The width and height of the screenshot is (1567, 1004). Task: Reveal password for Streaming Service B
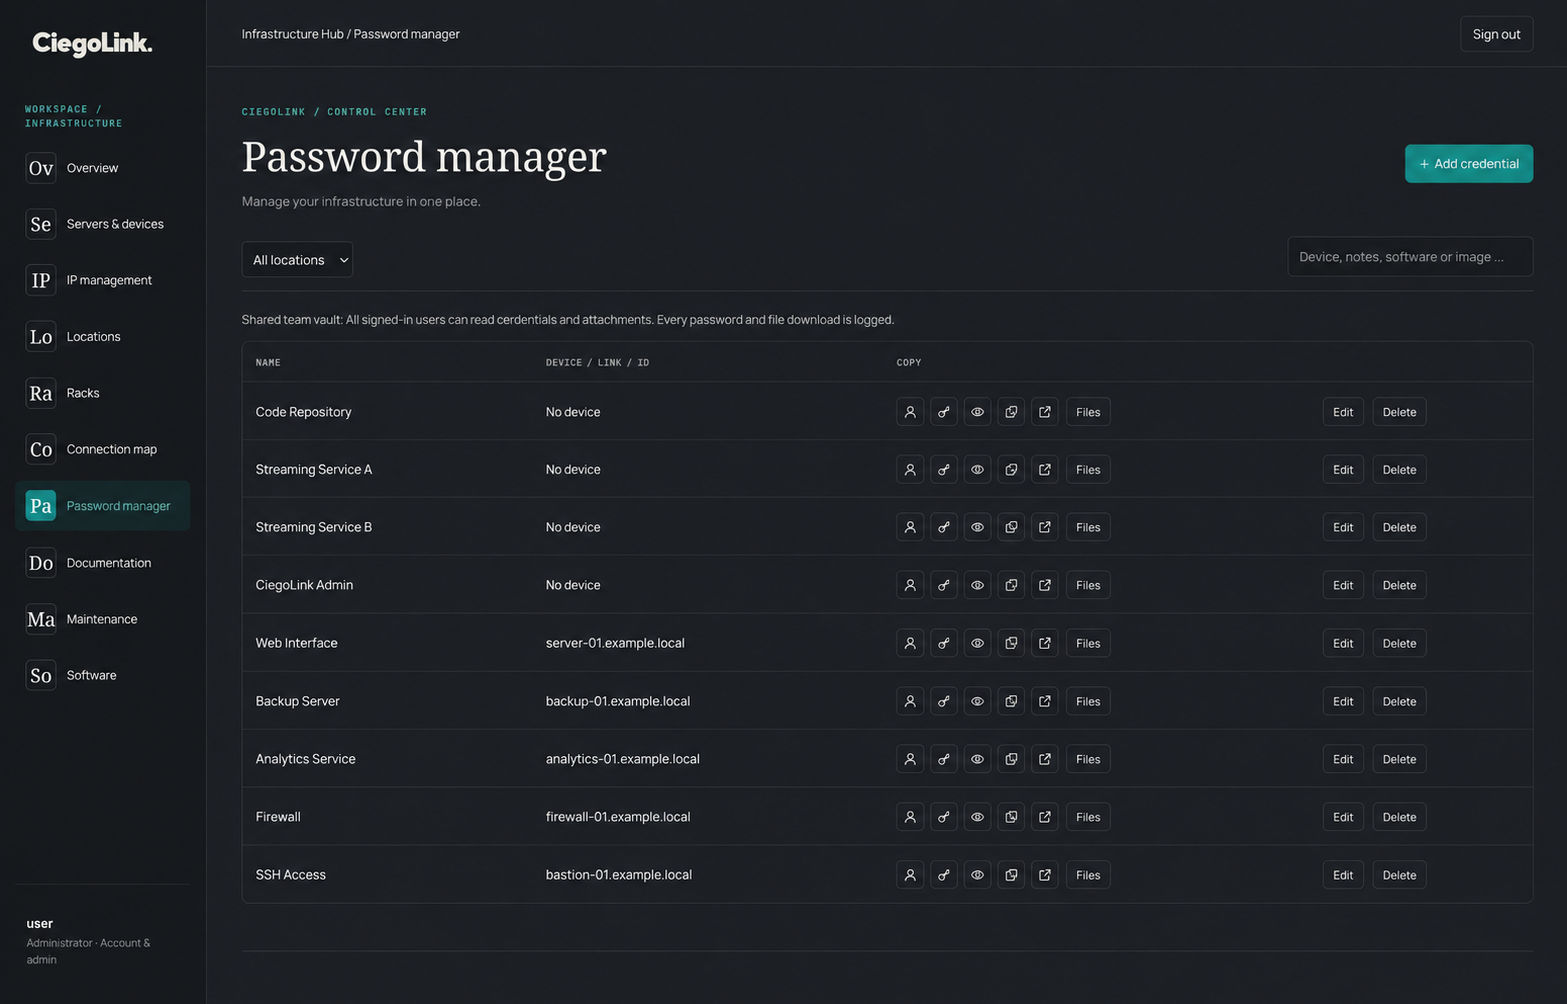[x=977, y=528]
